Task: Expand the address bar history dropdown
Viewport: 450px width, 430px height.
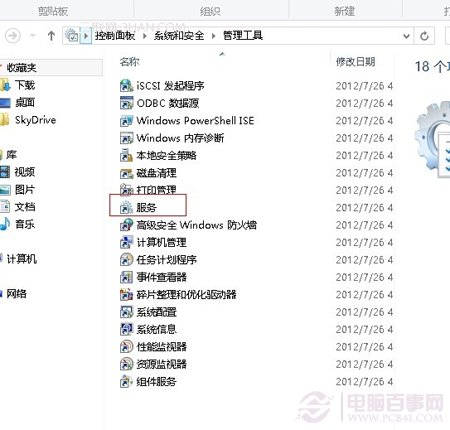Action: (406, 36)
